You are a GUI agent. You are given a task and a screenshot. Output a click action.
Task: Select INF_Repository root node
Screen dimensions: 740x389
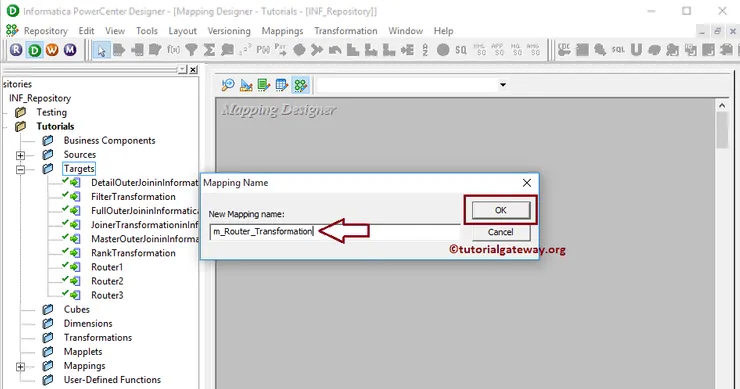[x=40, y=98]
